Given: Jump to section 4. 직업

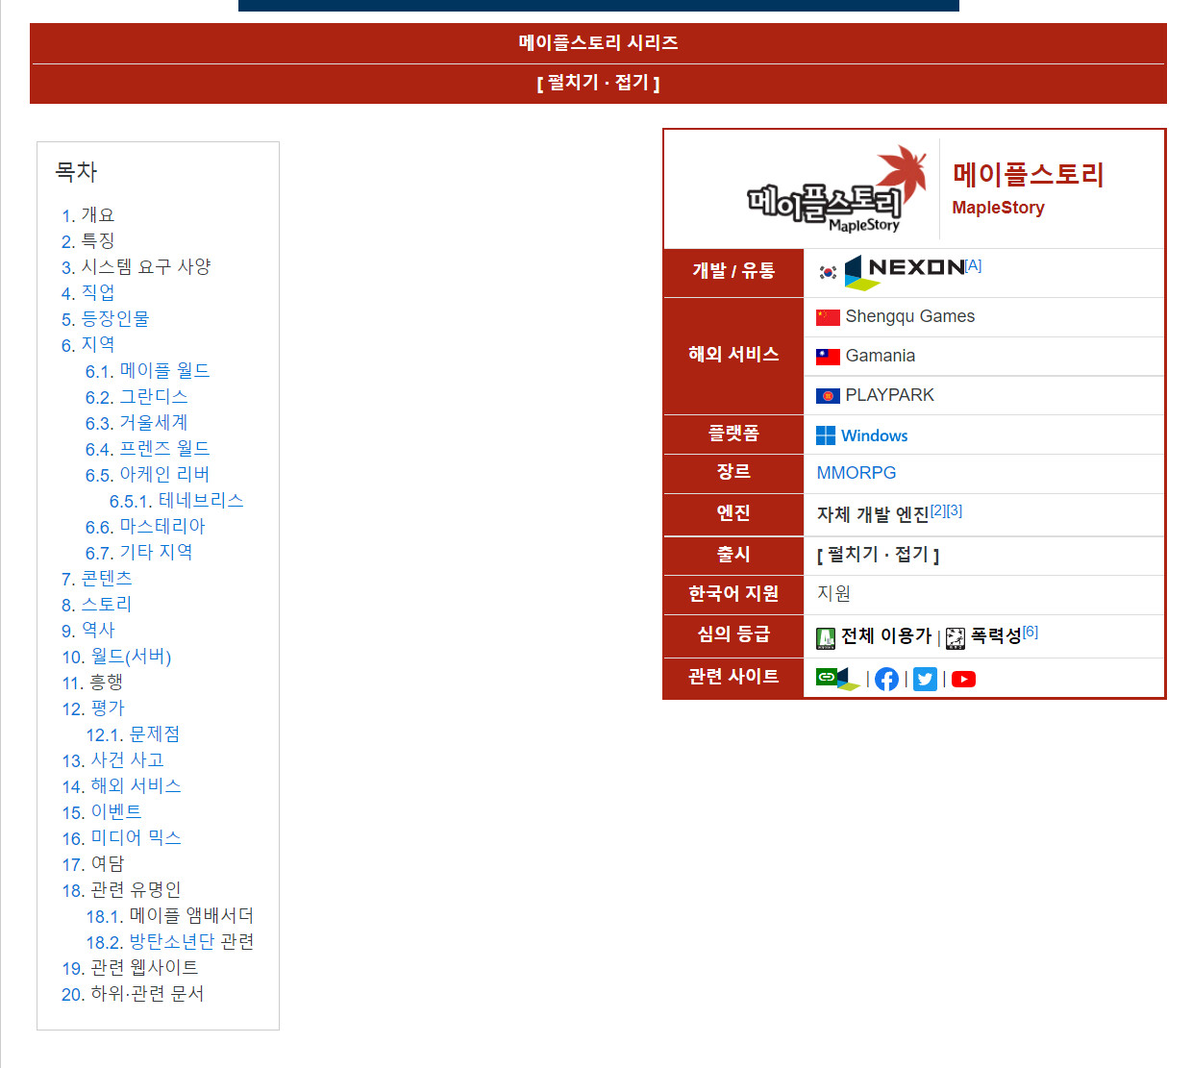Looking at the screenshot, I should point(87,293).
